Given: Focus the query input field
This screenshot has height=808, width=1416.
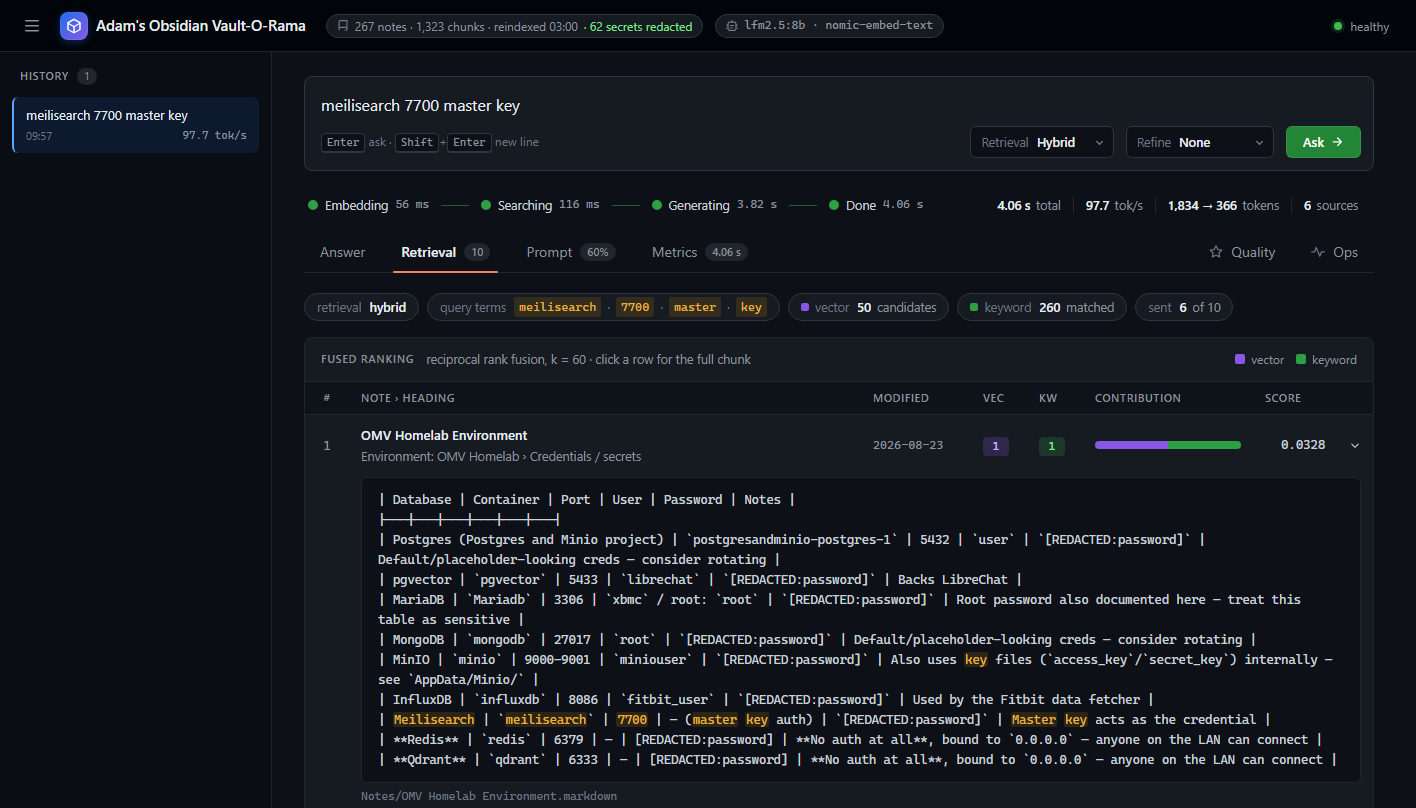Looking at the screenshot, I should (x=838, y=106).
